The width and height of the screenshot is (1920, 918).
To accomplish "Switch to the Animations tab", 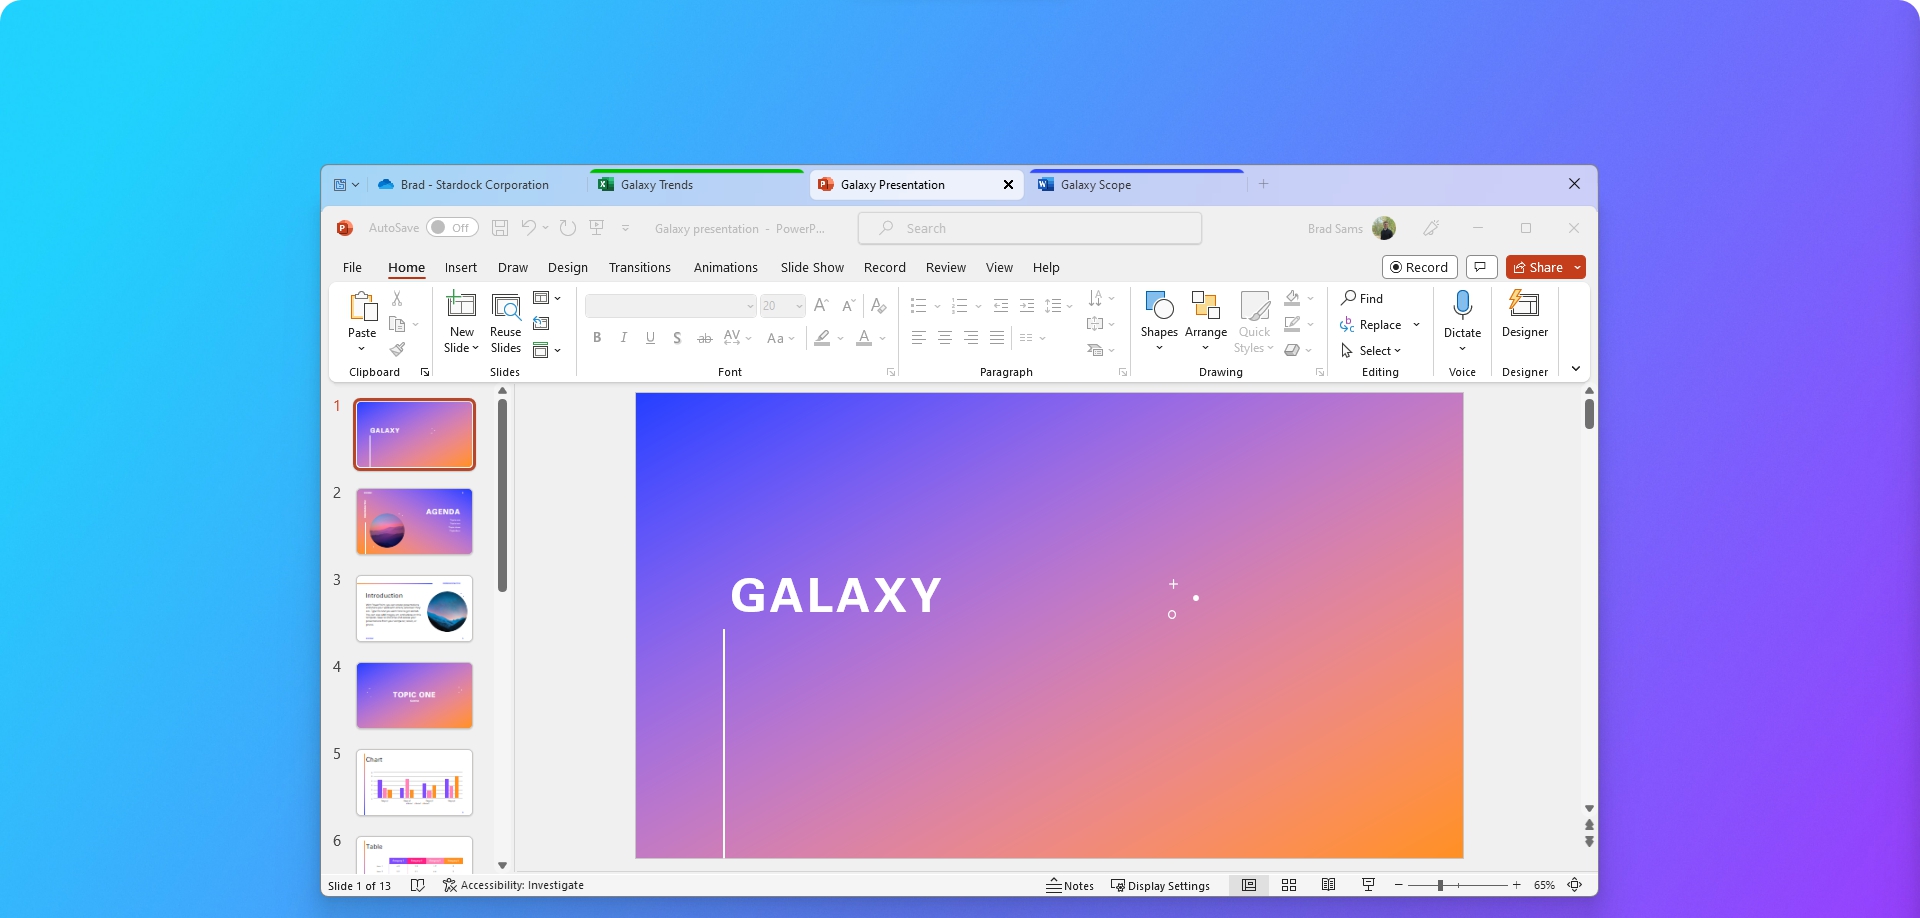I will click(x=726, y=267).
